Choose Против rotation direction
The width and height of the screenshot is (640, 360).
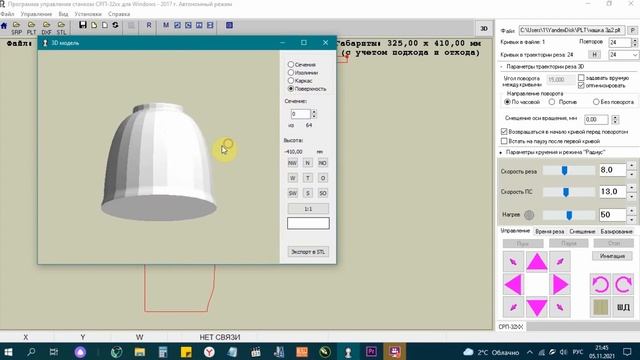[552, 102]
